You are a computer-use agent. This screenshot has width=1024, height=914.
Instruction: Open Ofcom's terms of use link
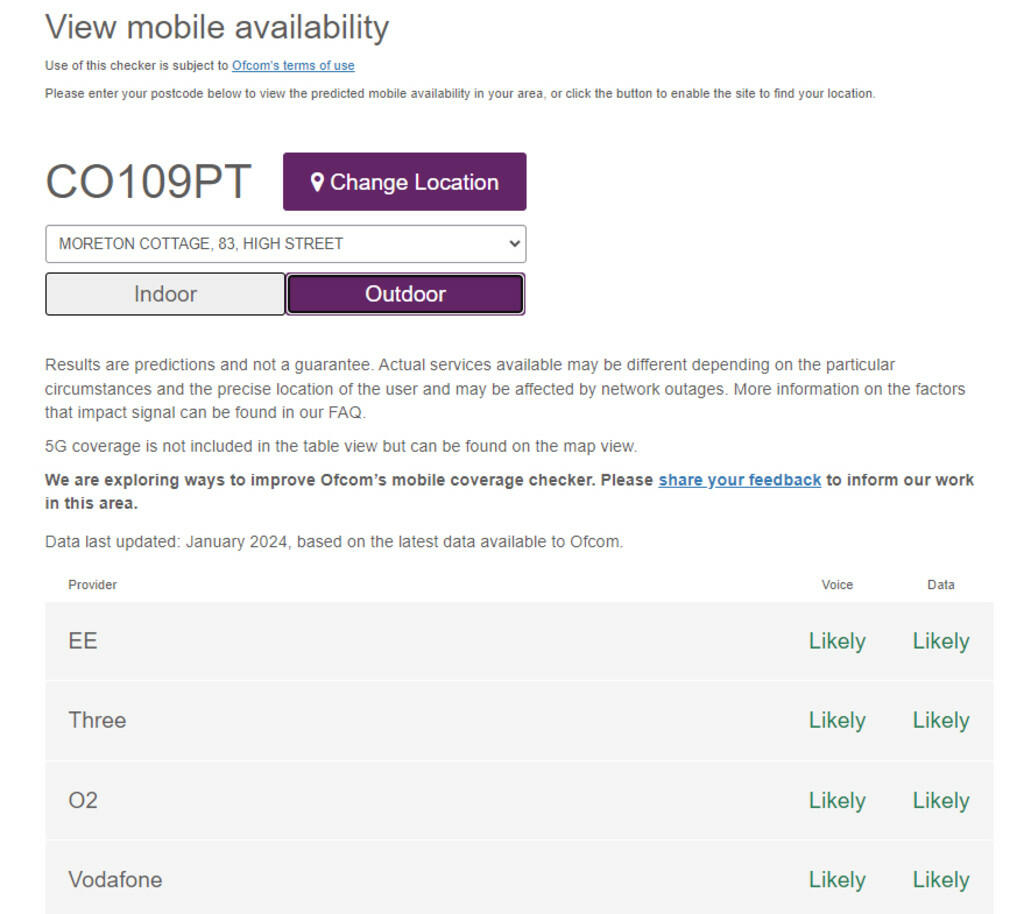293,66
